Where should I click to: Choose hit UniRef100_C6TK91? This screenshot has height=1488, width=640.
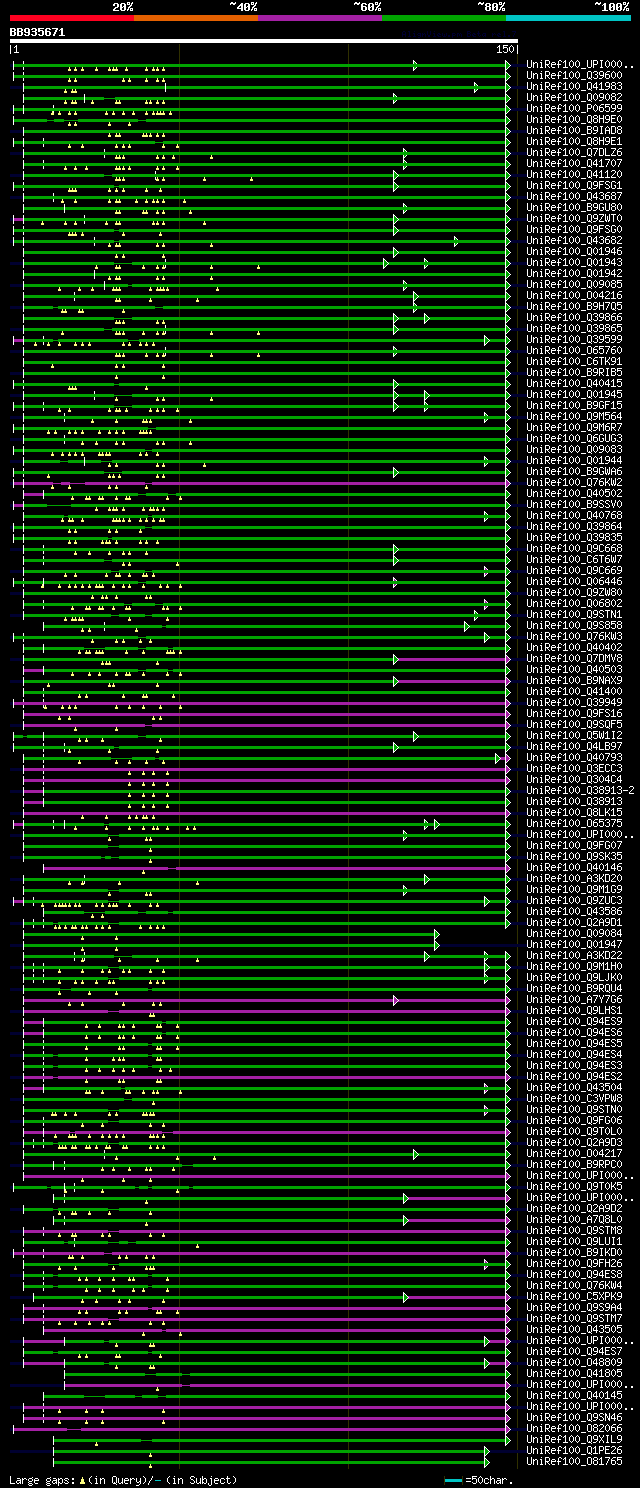(x=574, y=362)
